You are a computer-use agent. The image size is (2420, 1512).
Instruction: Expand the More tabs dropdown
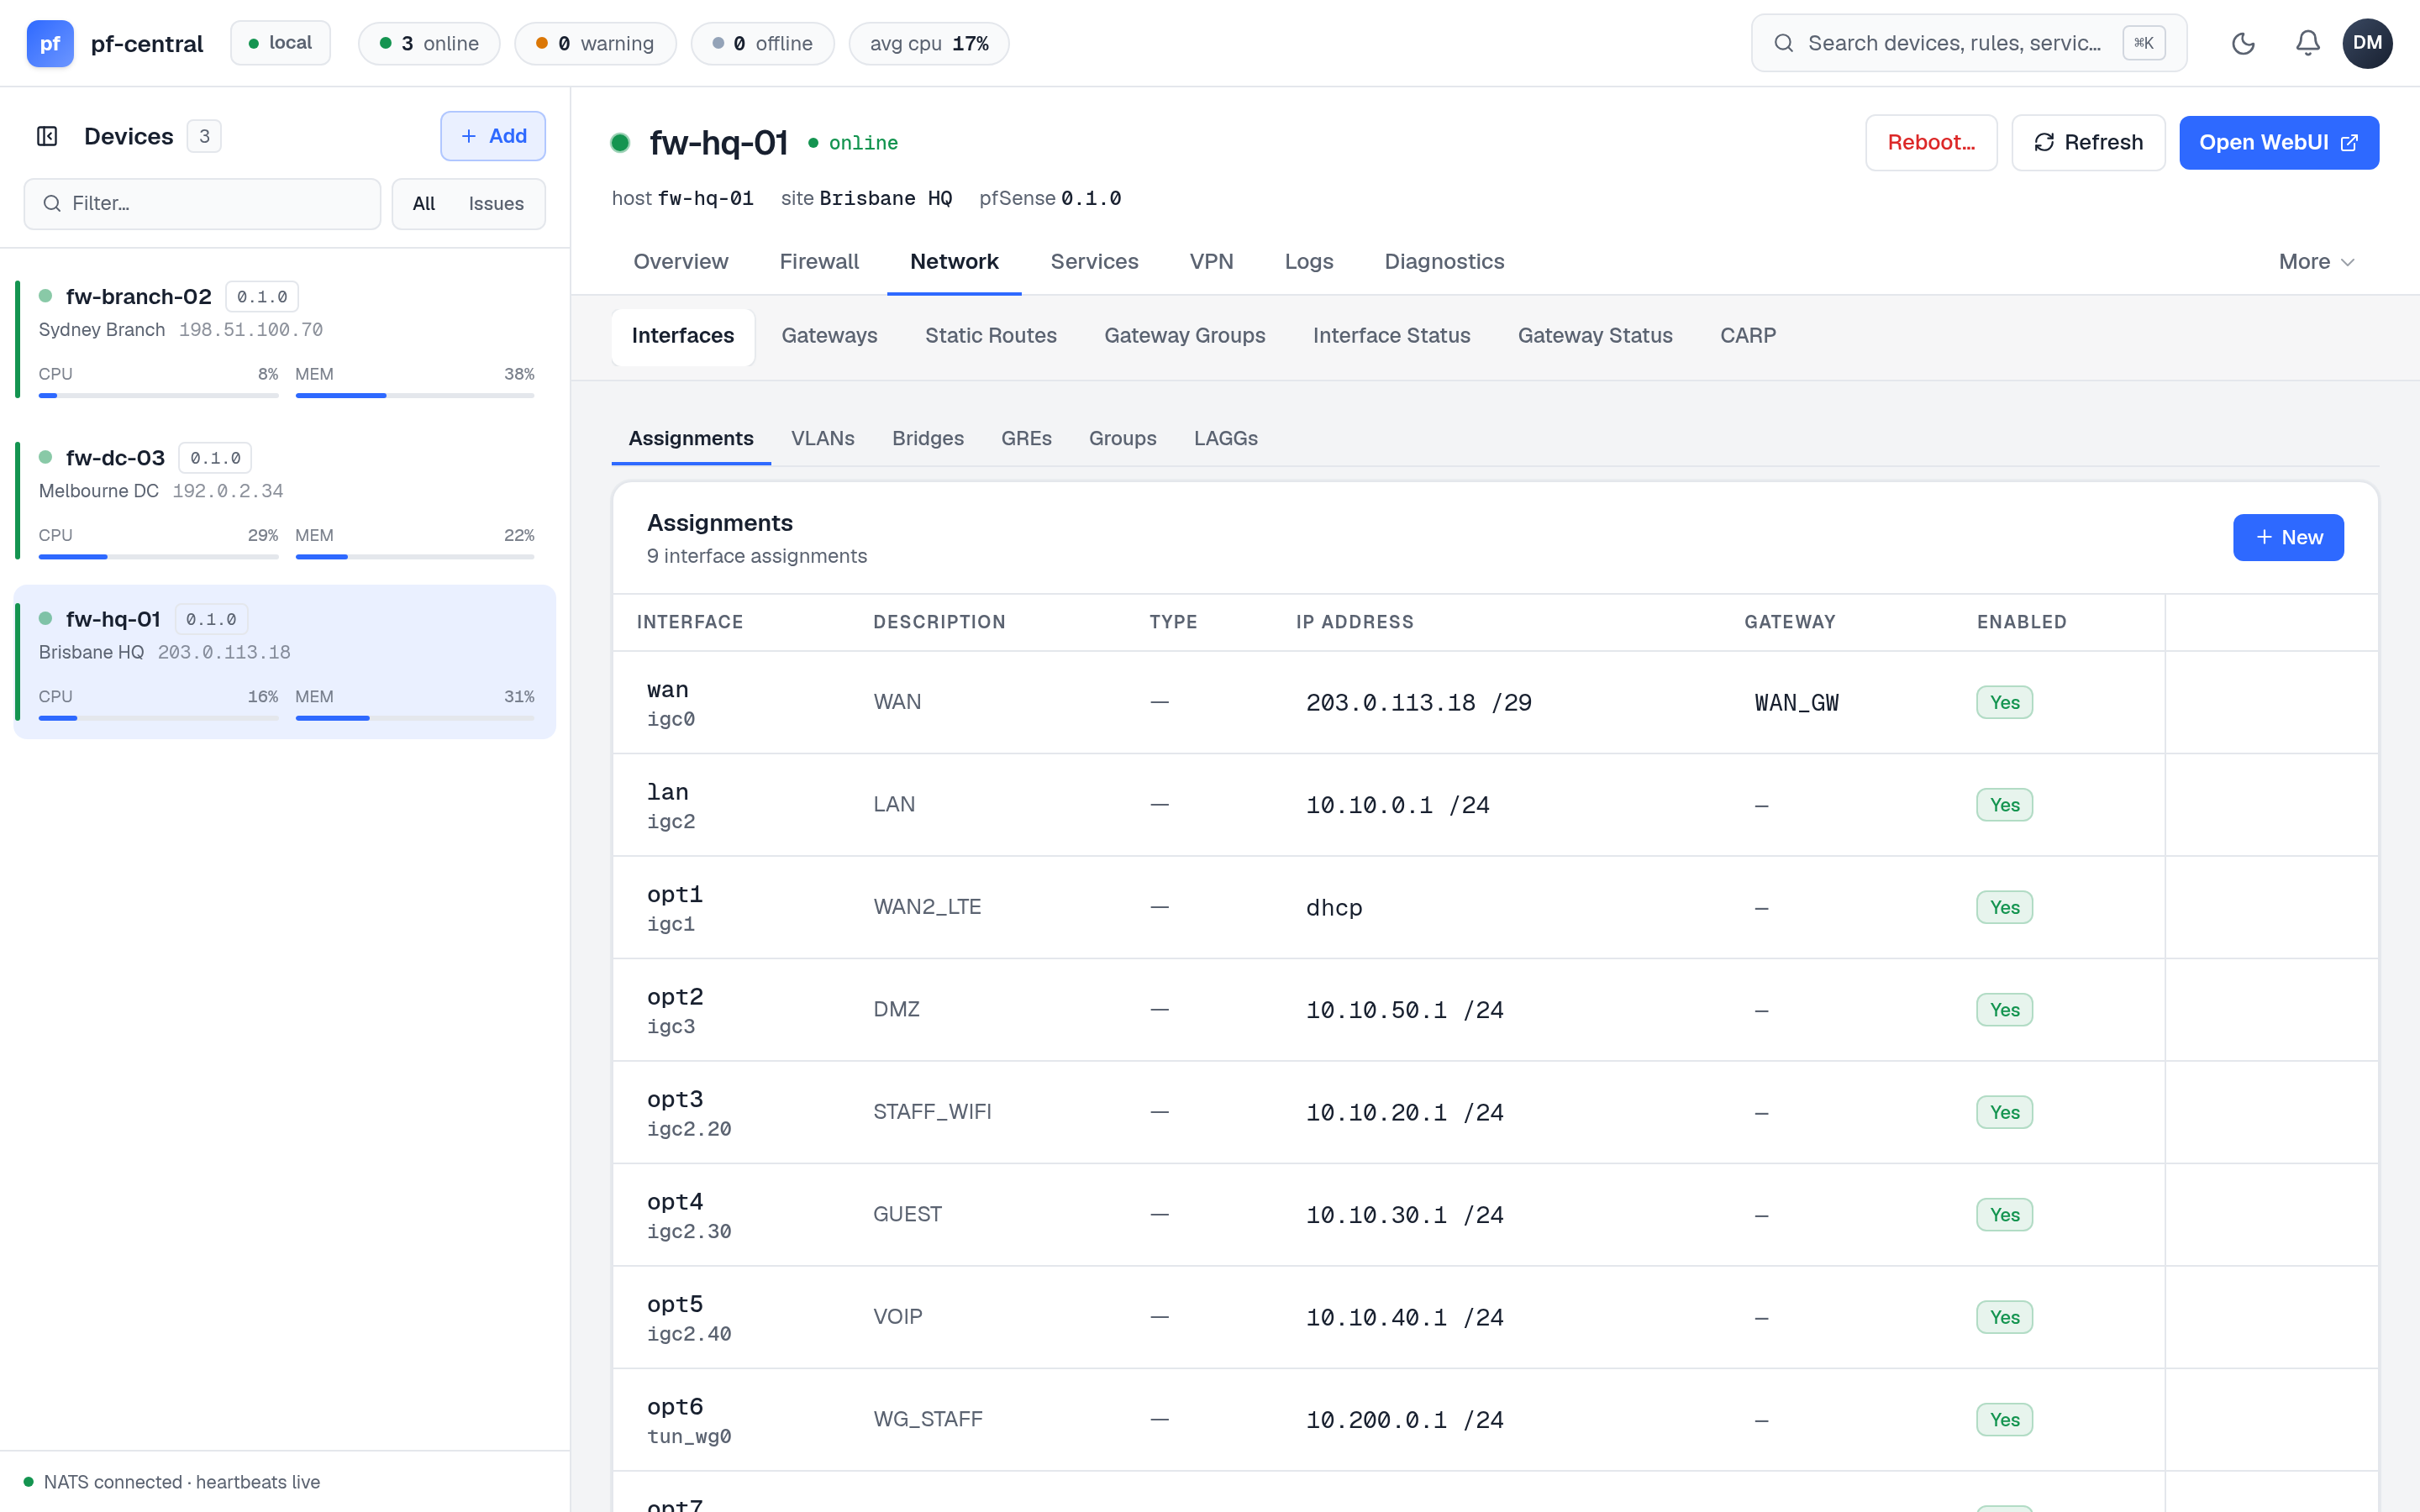tap(2316, 262)
